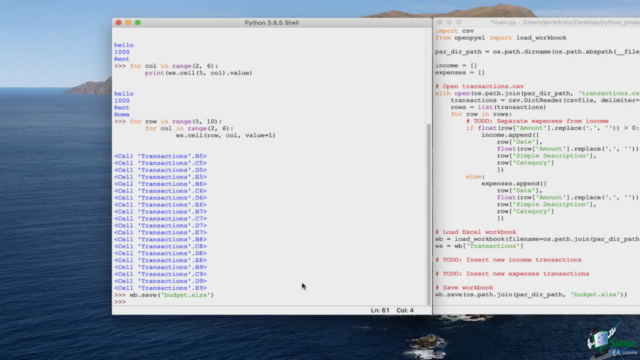Click the <Cell 'Transactions'.B8> output line
The image size is (640, 360).
pos(160,239)
